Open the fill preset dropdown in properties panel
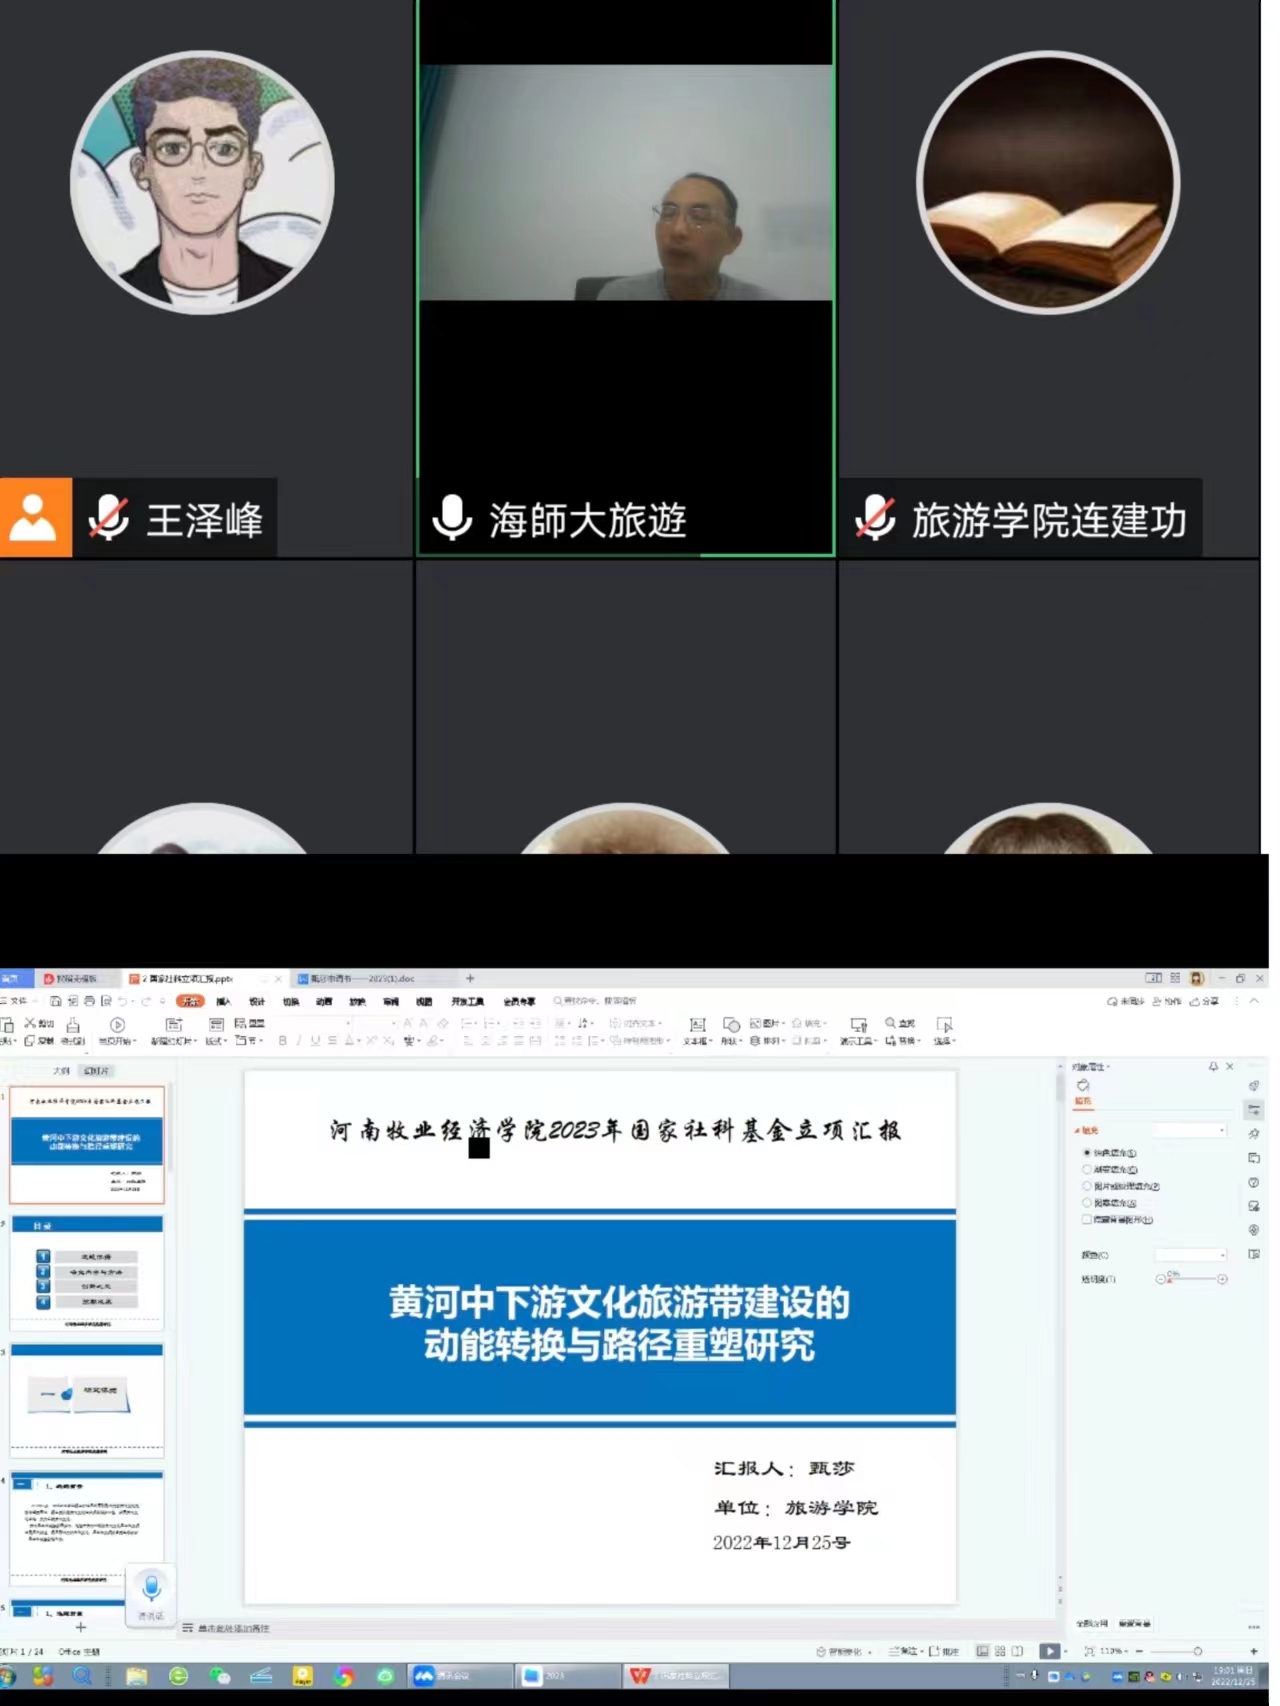This screenshot has width=1280, height=1706. click(x=1190, y=1130)
